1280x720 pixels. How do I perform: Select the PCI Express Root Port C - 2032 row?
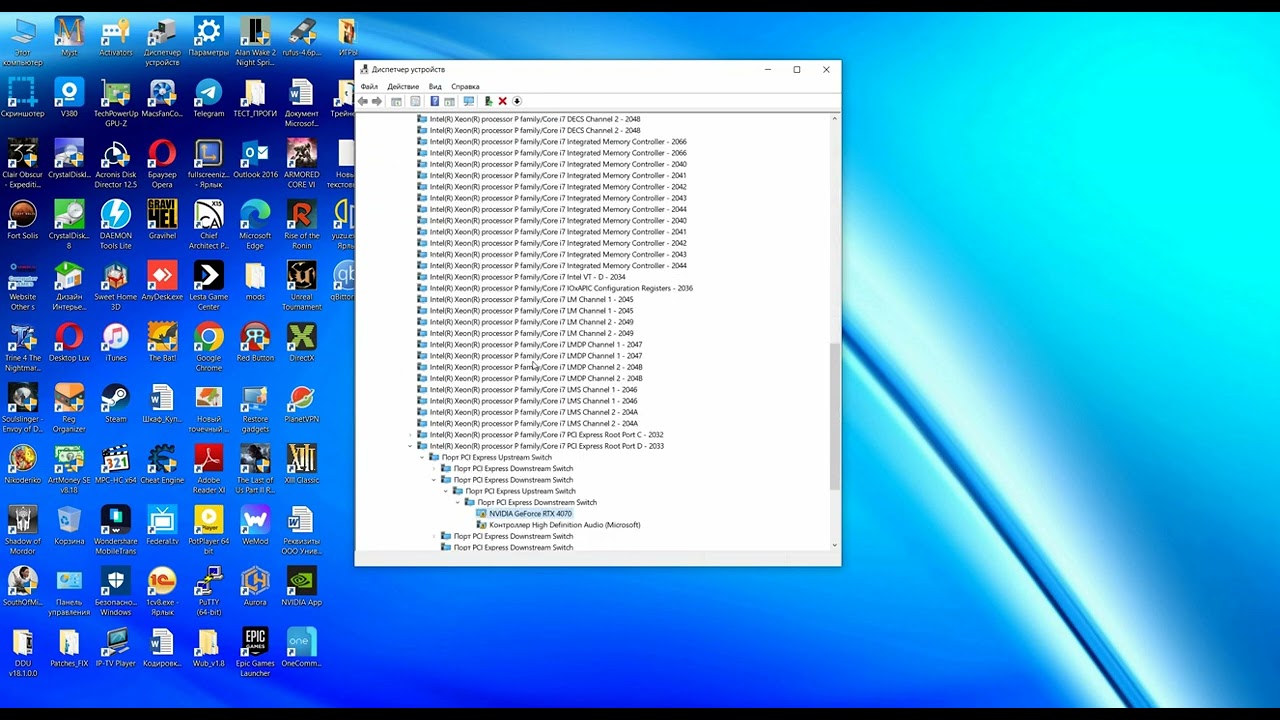click(x=546, y=435)
